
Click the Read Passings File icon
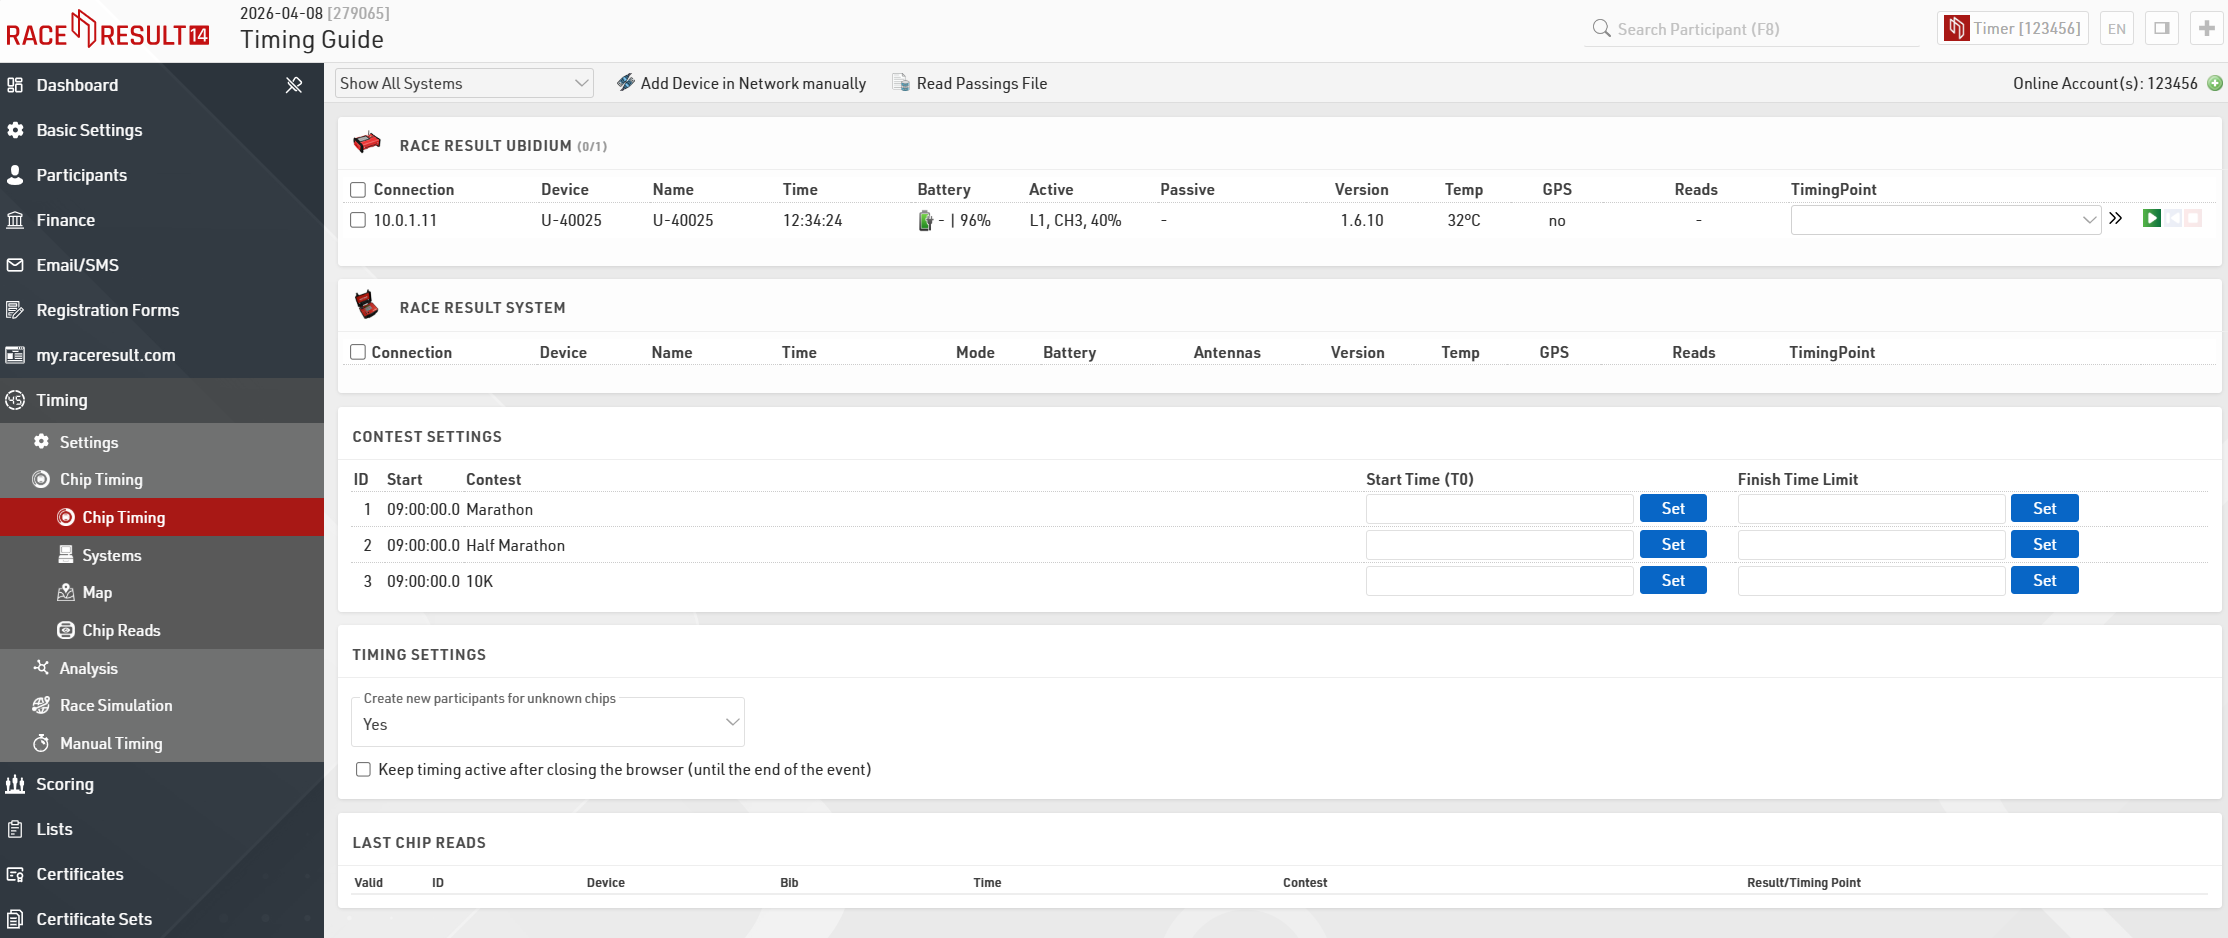(901, 83)
